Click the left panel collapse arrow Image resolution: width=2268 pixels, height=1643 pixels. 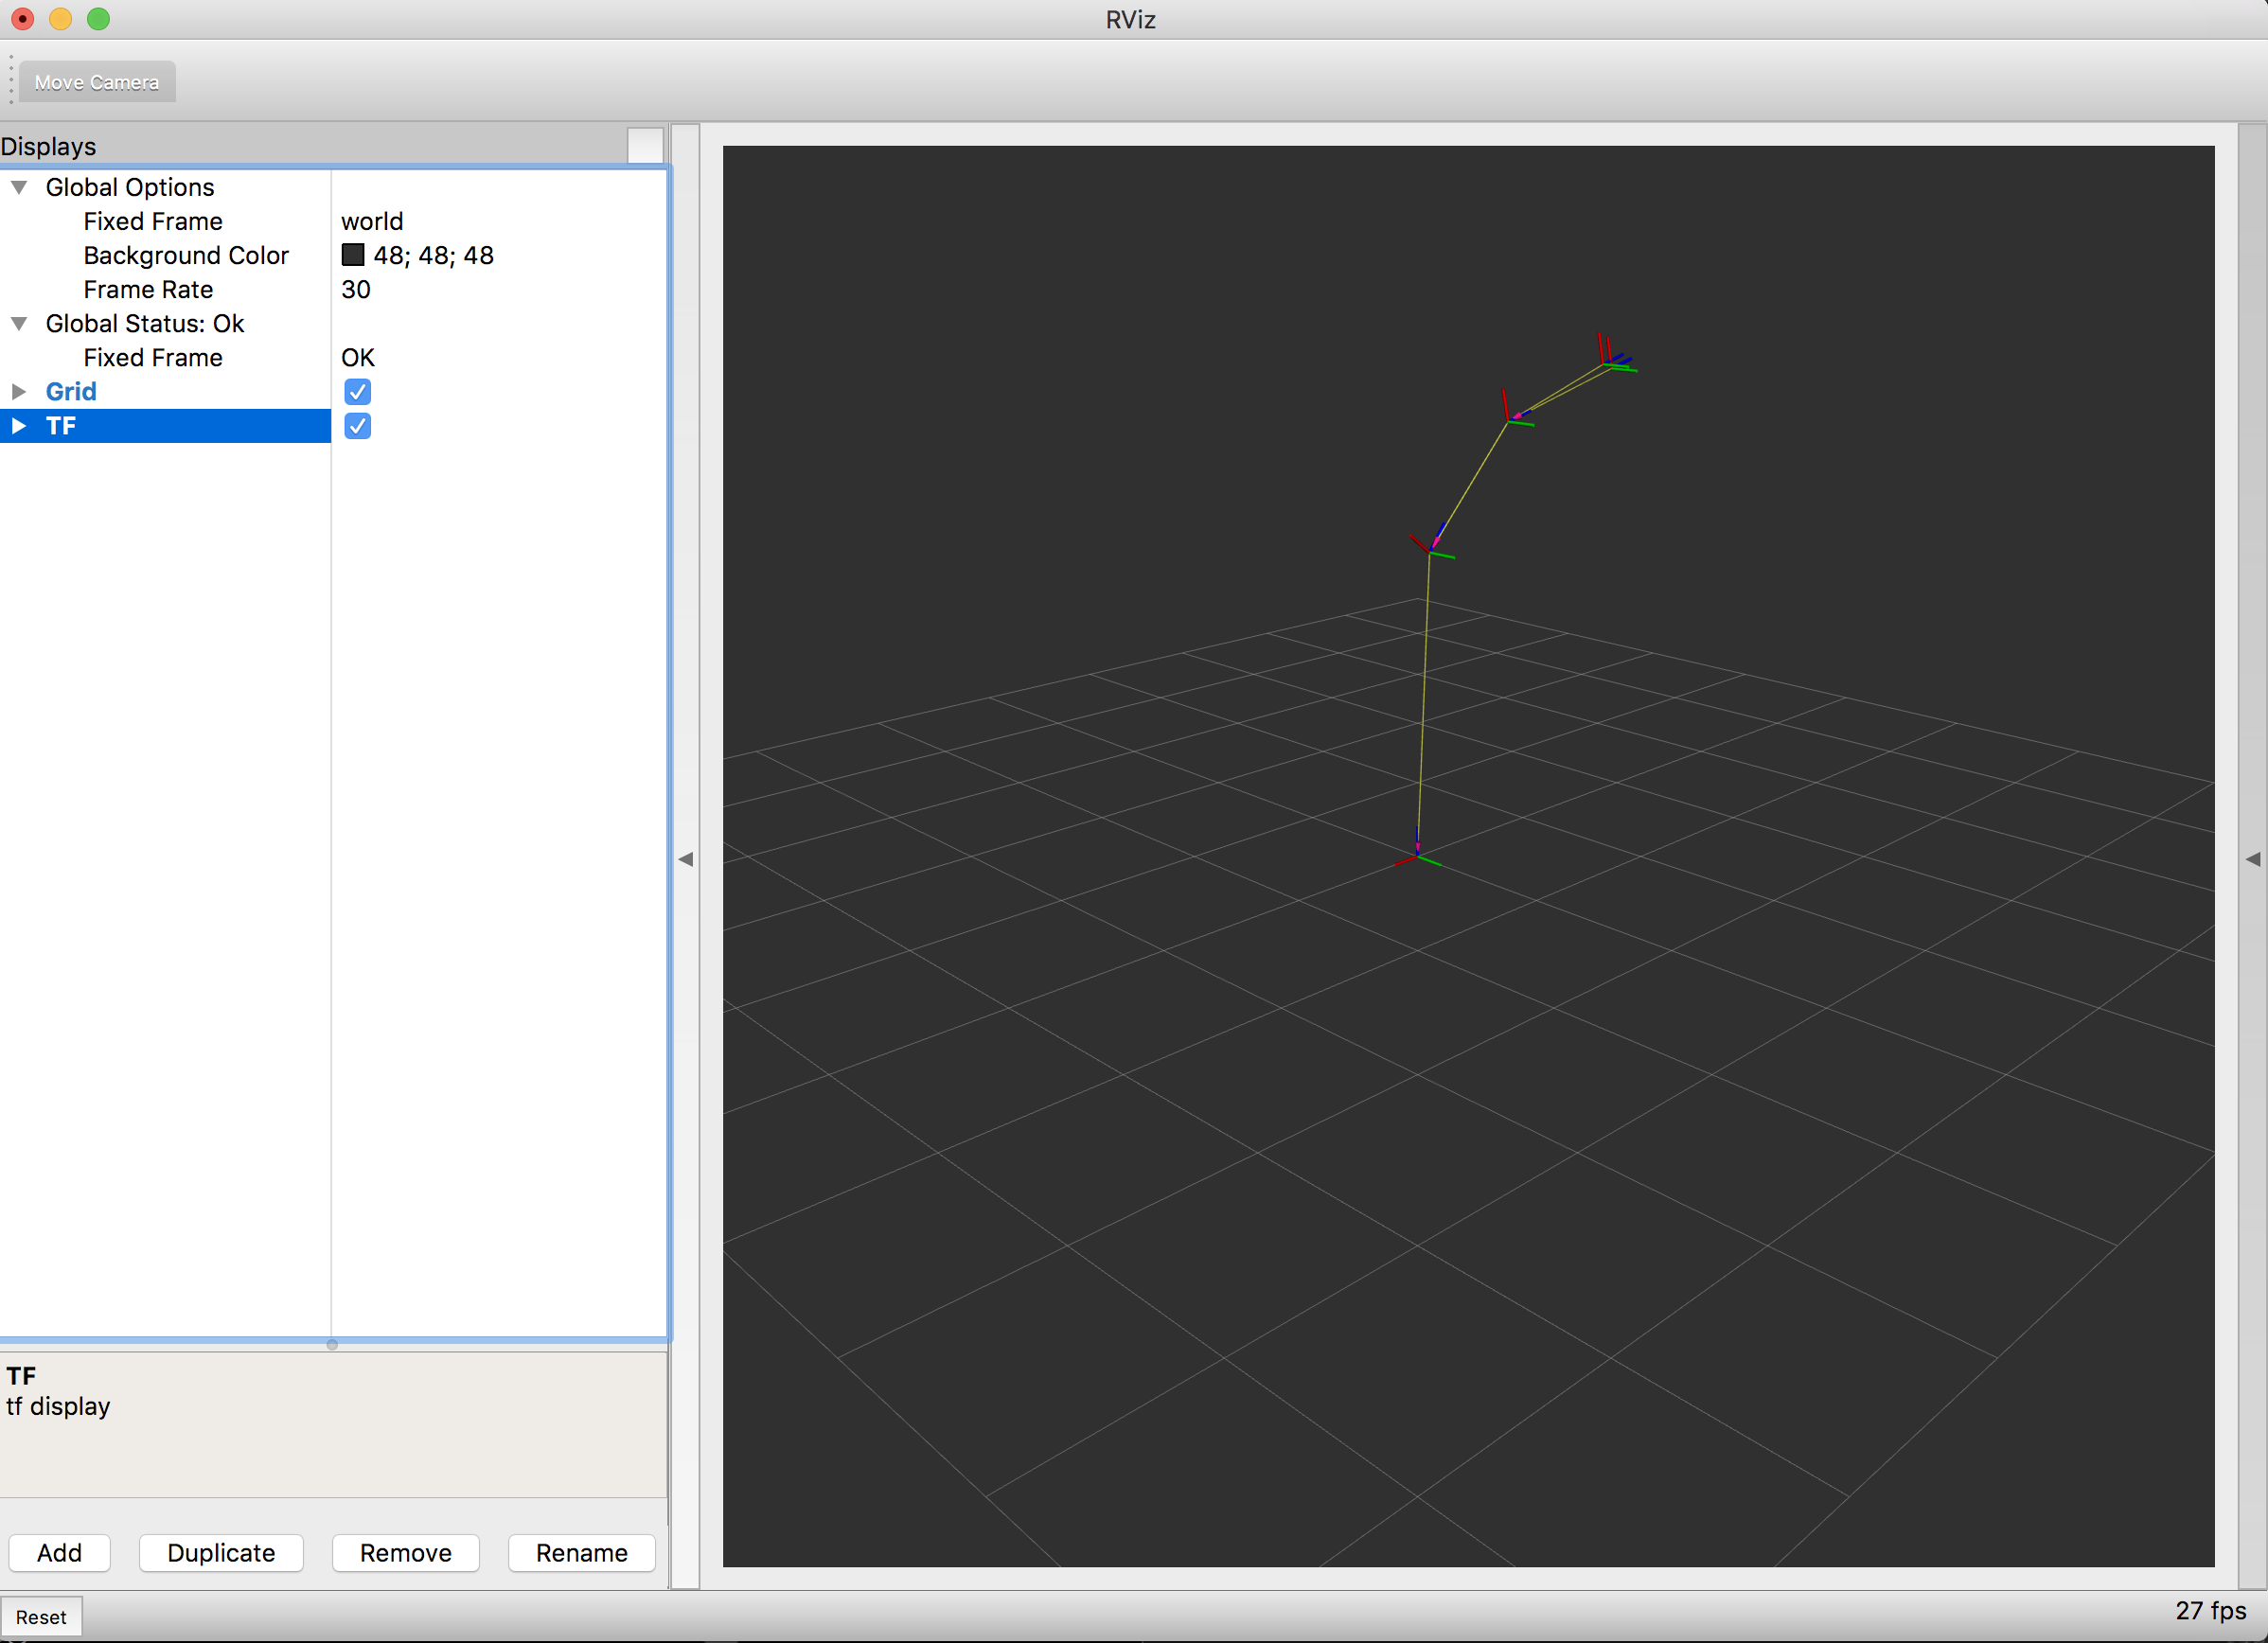pyautogui.click(x=686, y=857)
